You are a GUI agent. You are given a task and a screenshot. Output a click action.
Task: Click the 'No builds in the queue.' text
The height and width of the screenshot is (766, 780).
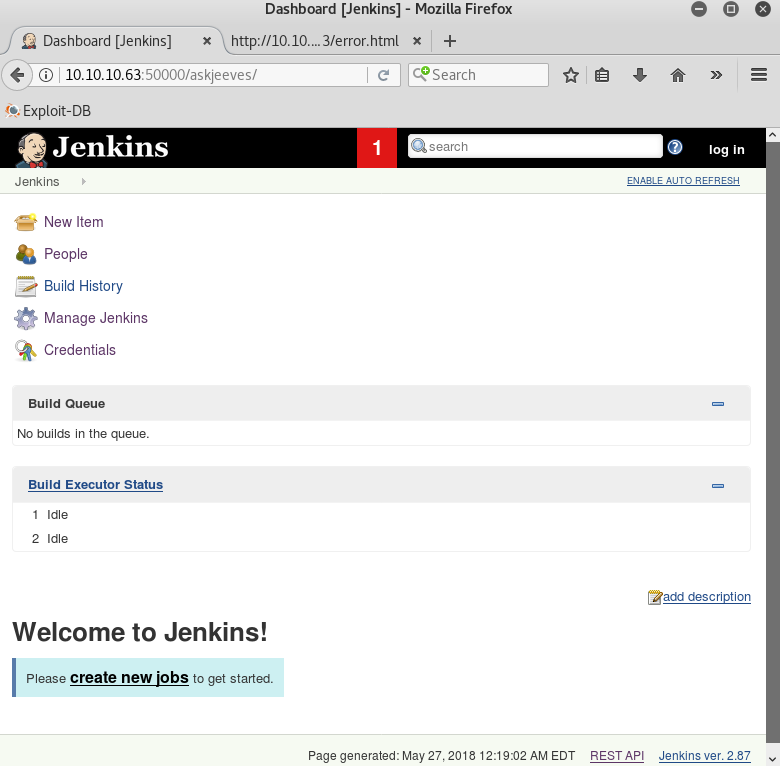83,434
